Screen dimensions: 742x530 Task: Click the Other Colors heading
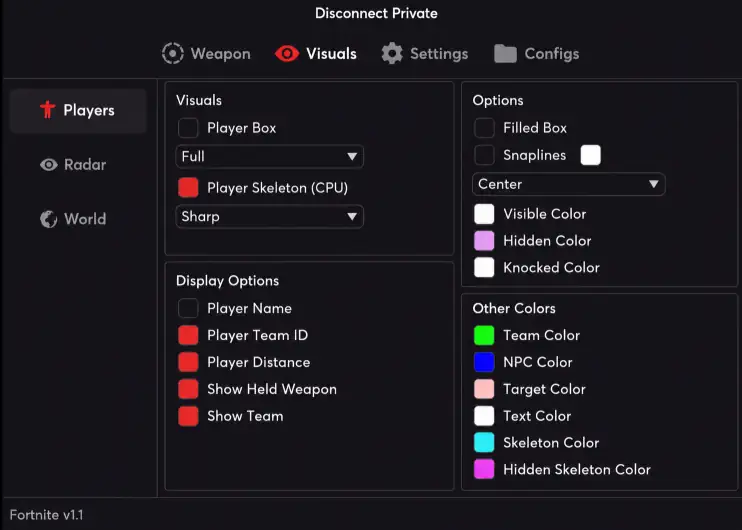(514, 308)
